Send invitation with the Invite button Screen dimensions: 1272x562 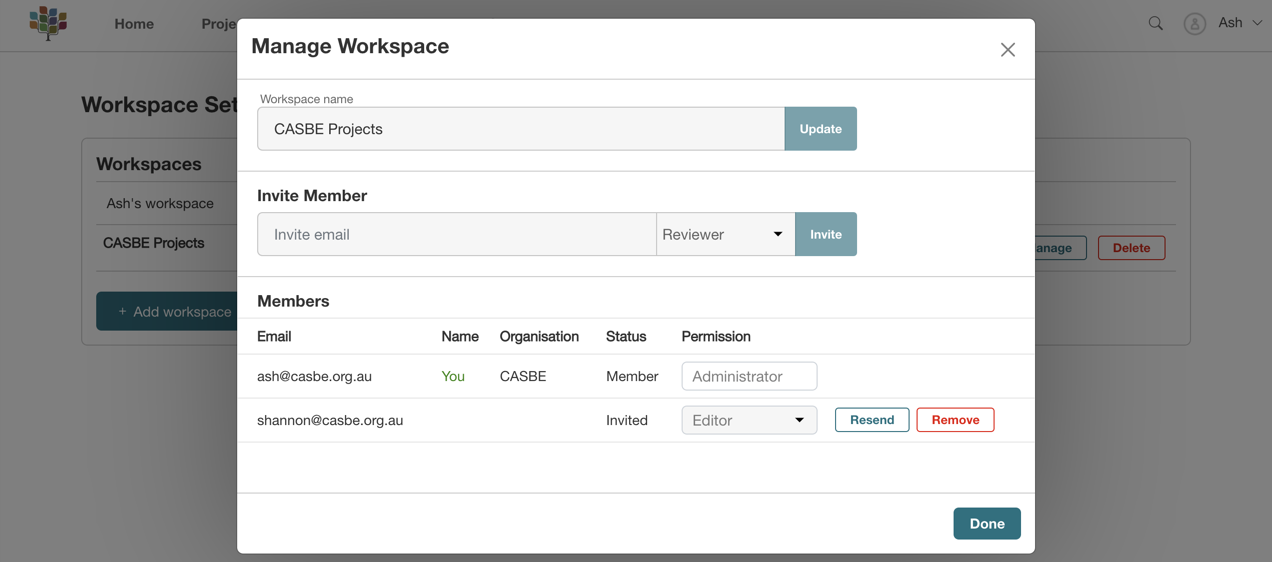coord(825,234)
